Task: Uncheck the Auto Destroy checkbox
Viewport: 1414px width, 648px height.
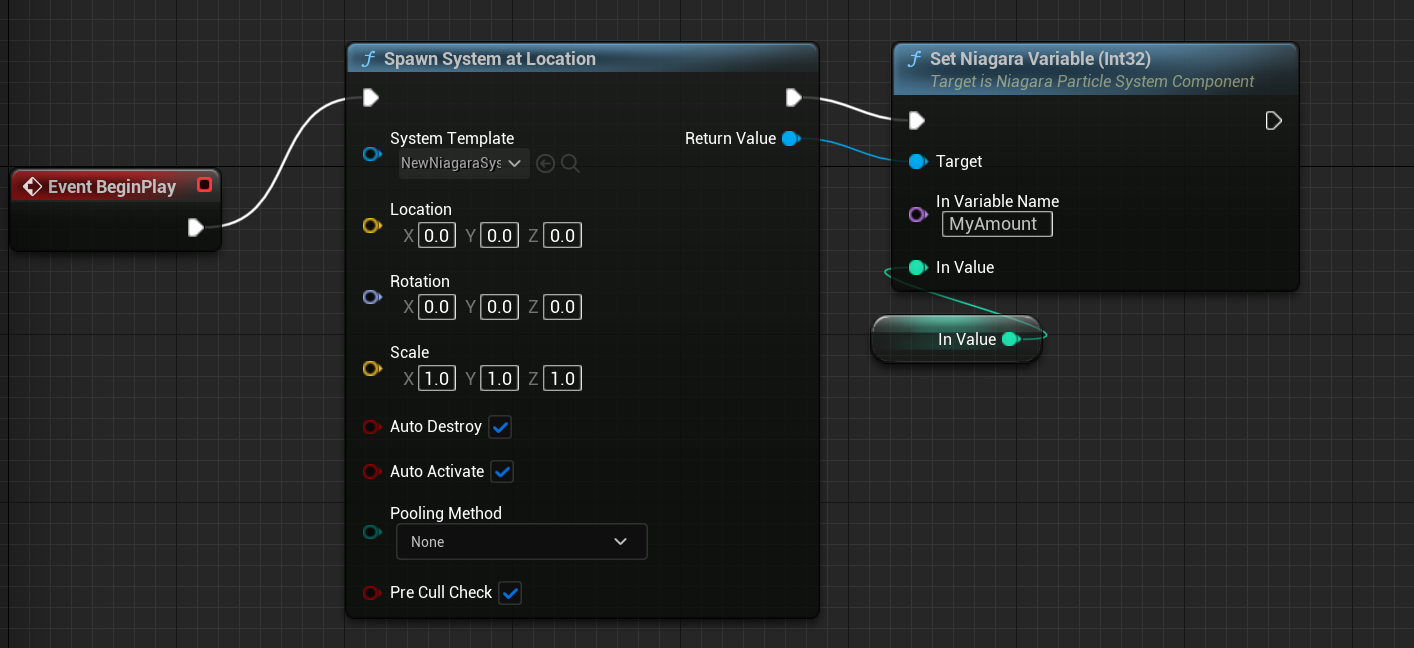Action: coord(500,427)
